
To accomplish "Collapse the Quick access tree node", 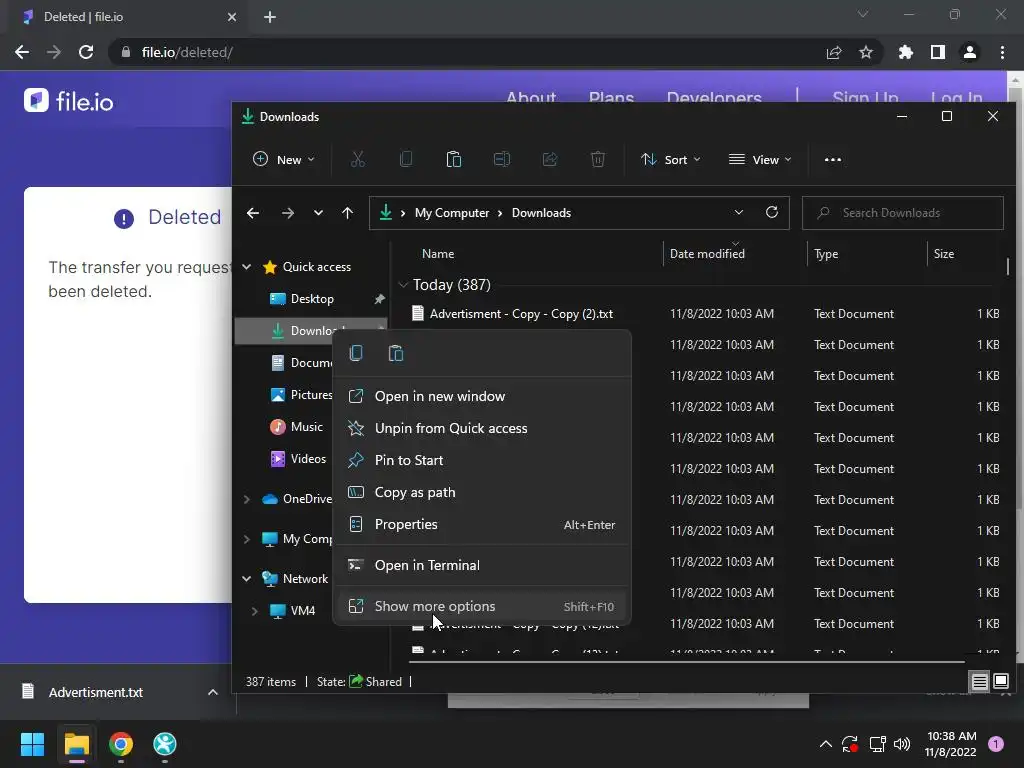I will click(x=247, y=266).
